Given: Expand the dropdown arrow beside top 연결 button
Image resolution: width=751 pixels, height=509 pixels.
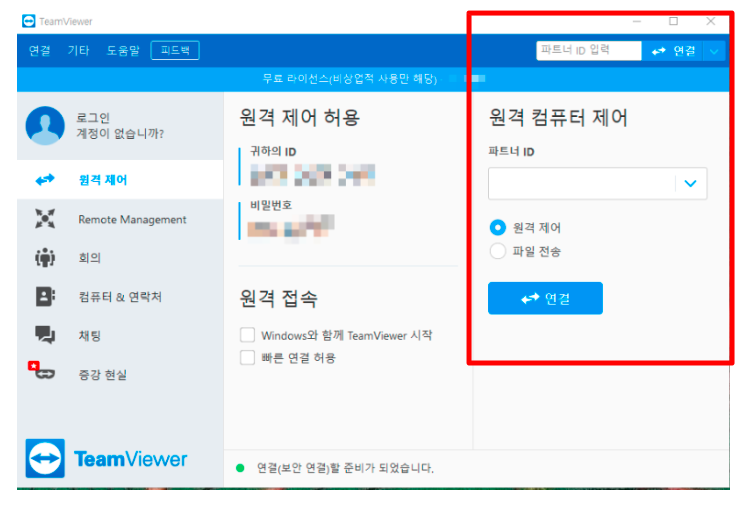Looking at the screenshot, I should click(714, 51).
